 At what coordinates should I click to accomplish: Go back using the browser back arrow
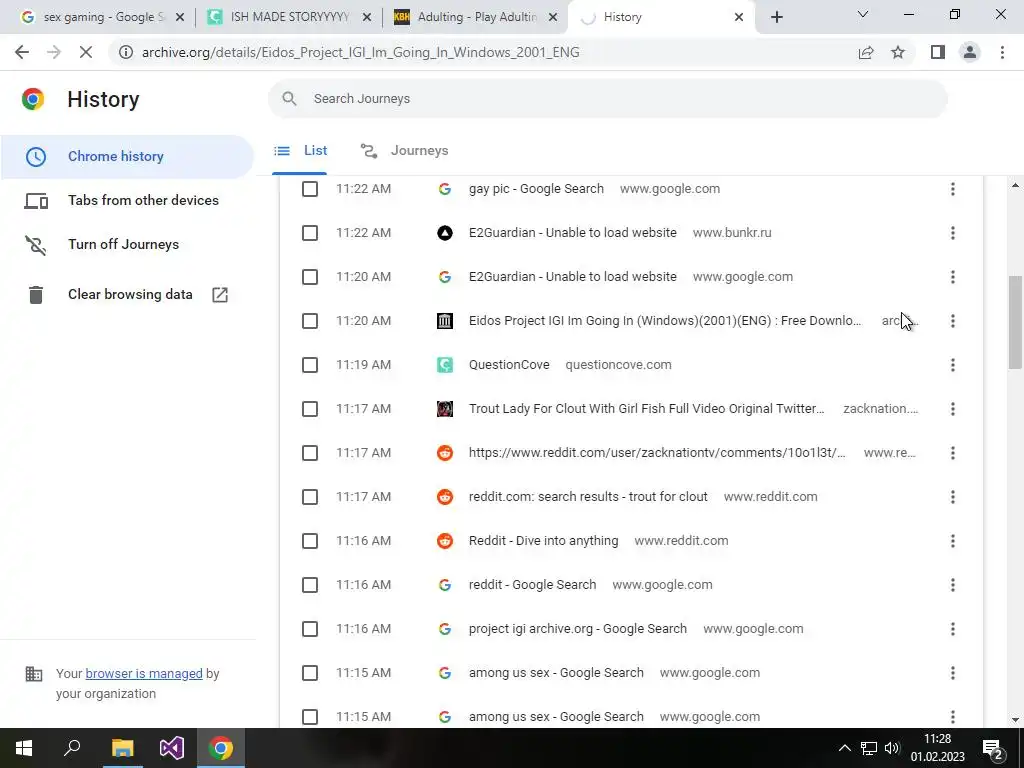pos(22,52)
